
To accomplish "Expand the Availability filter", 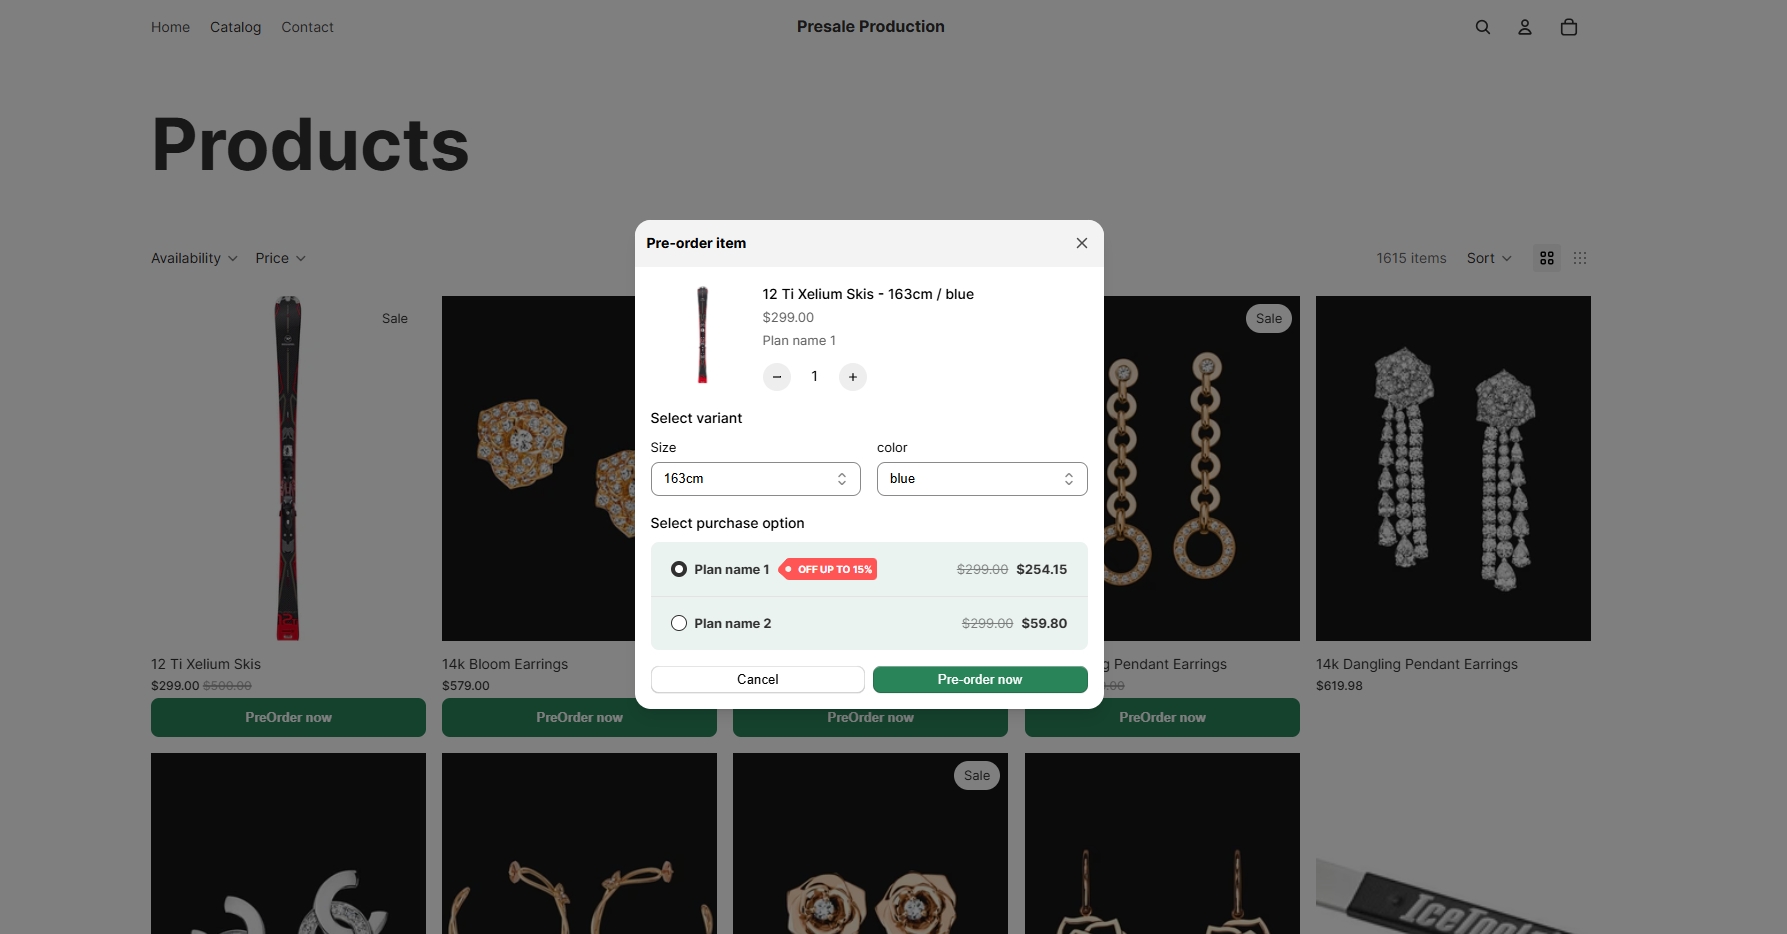I will point(194,258).
